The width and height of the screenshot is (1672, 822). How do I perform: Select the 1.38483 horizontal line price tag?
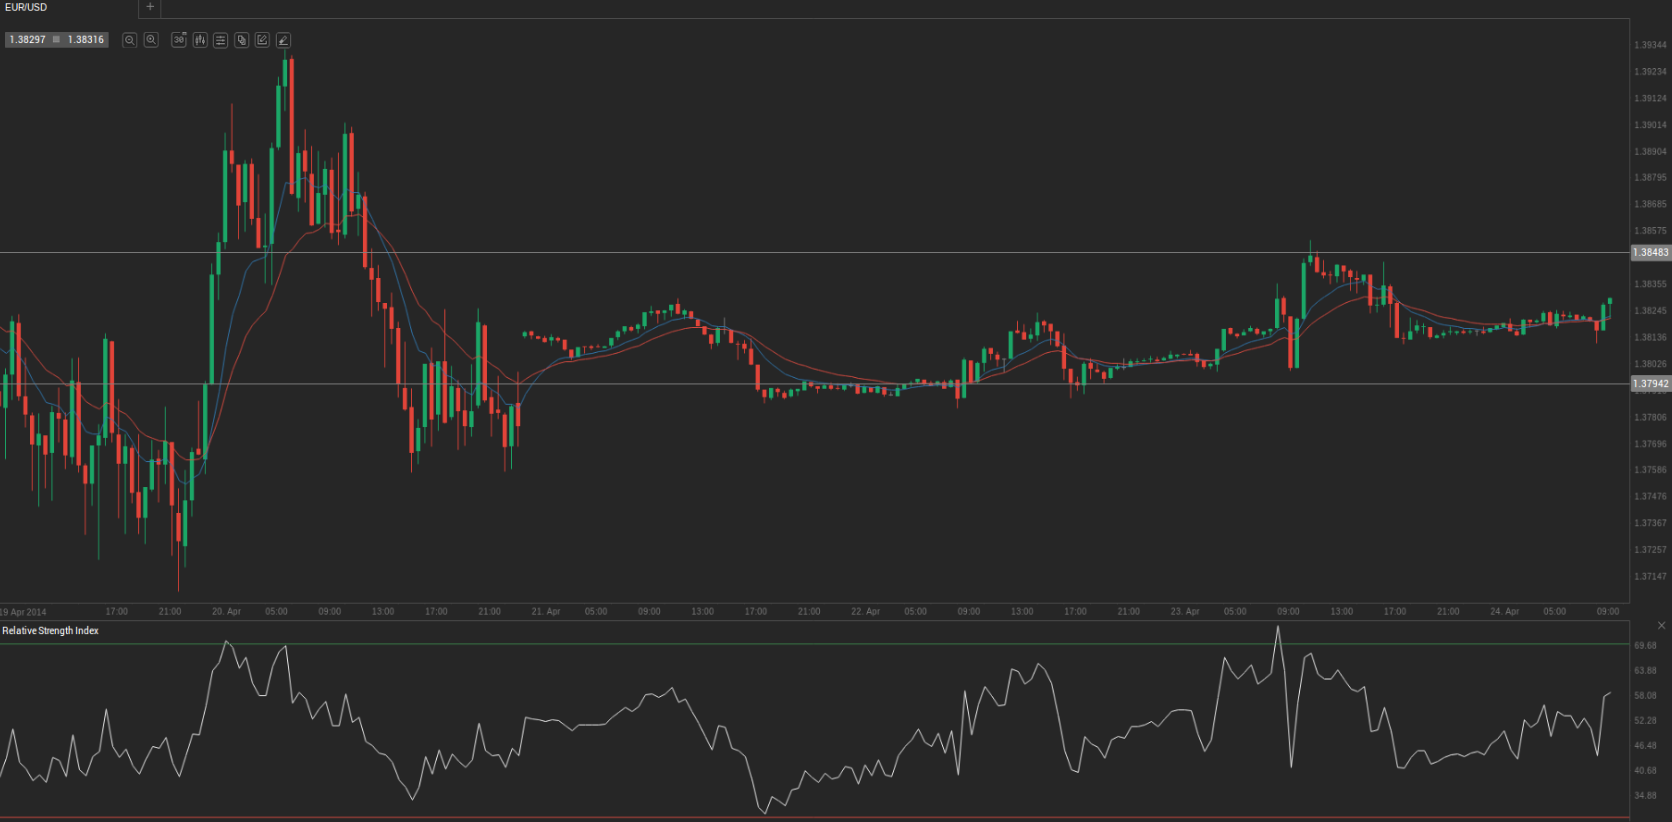click(1651, 253)
